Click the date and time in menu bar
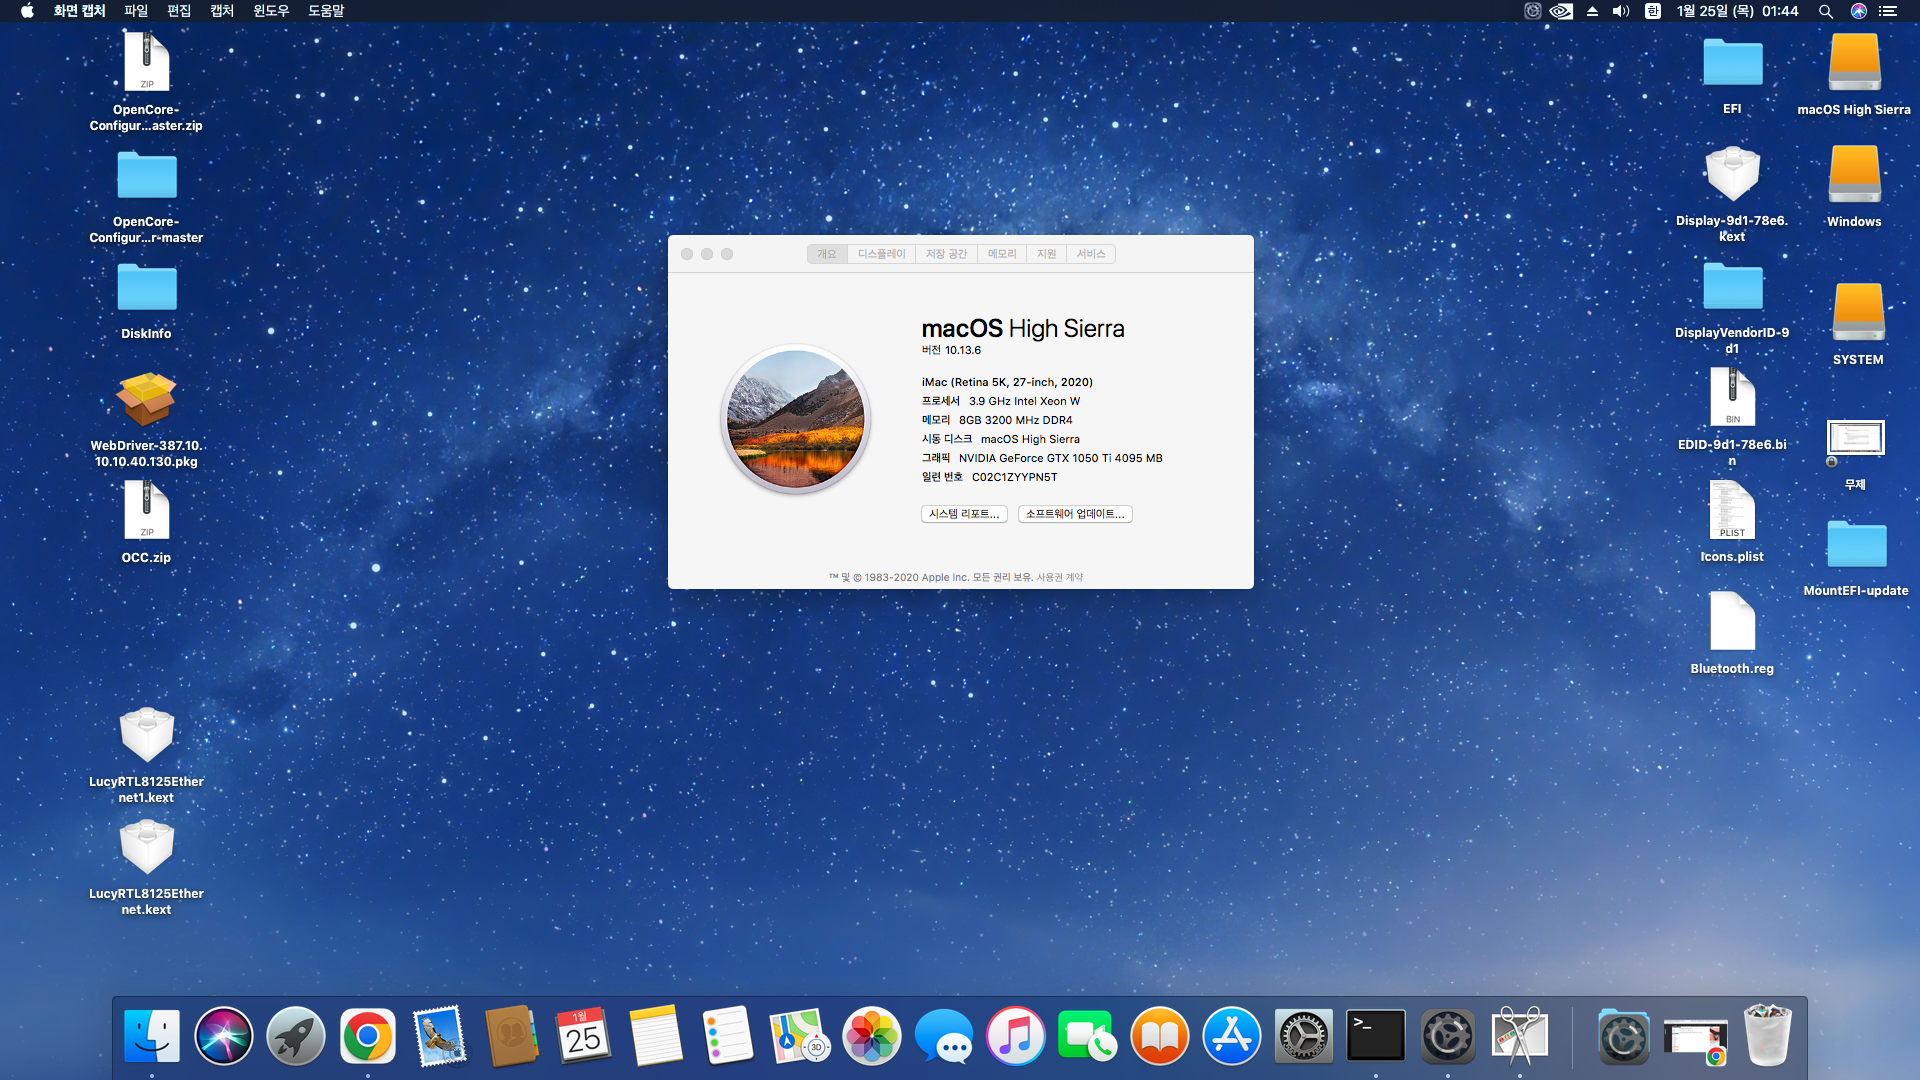 1738,11
